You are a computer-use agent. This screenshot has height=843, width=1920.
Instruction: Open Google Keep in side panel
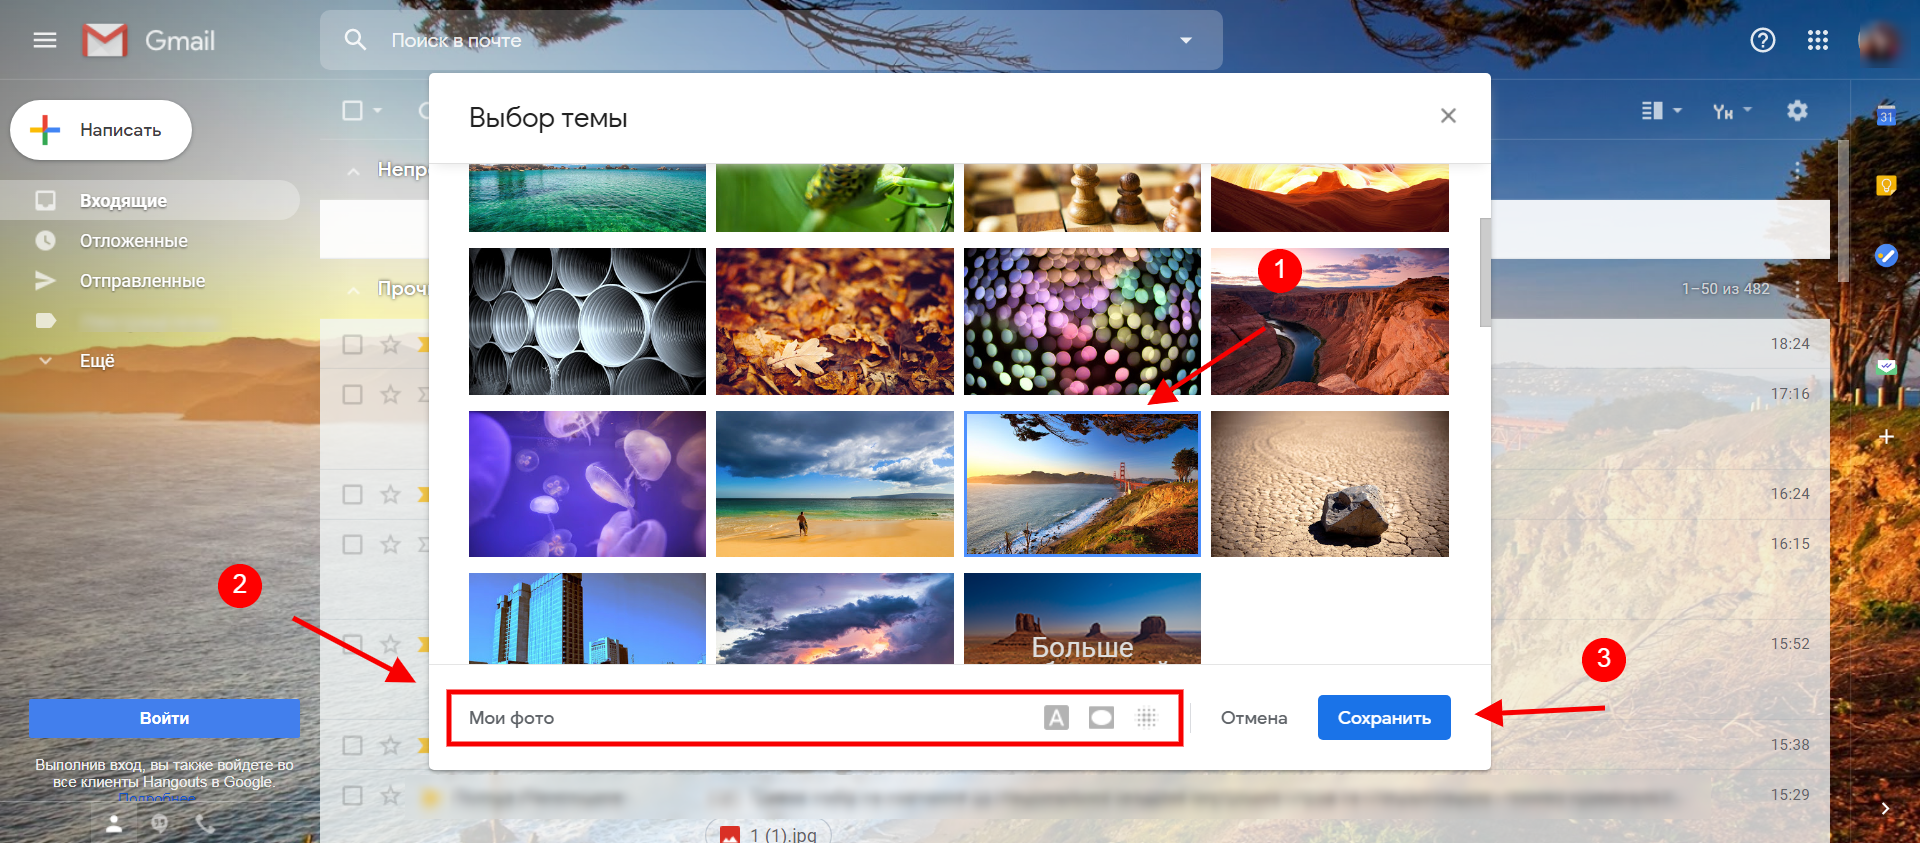1886,185
